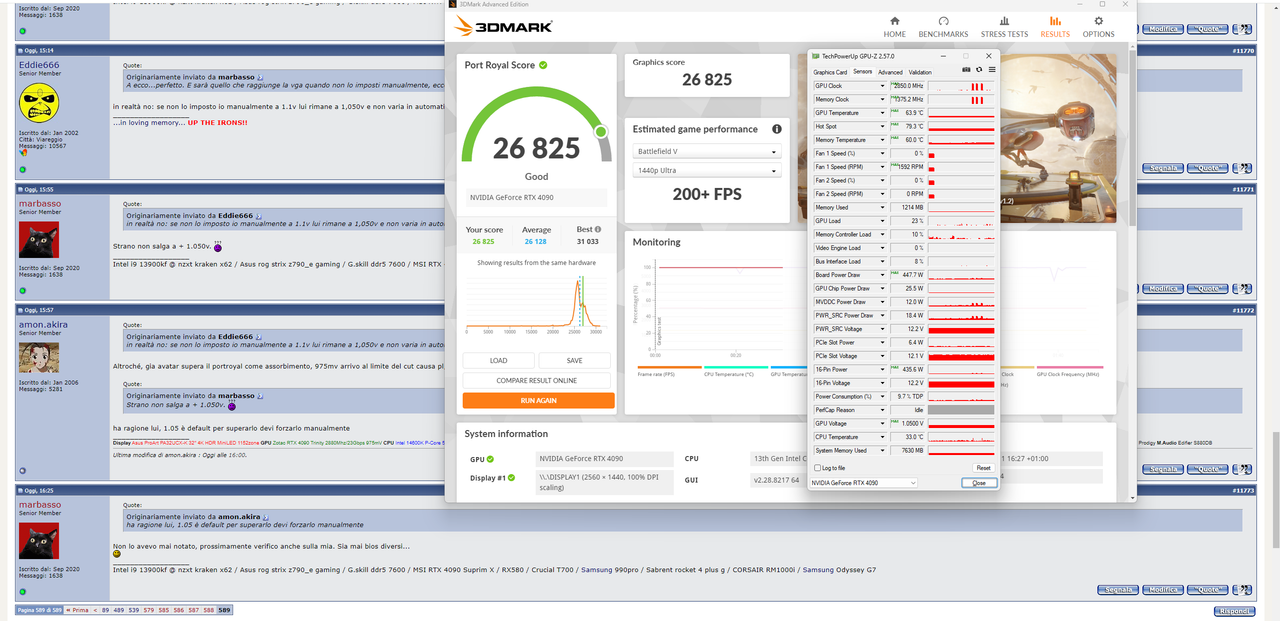
Task: Open GPU-Z hamburger menu icon
Action: (992, 70)
